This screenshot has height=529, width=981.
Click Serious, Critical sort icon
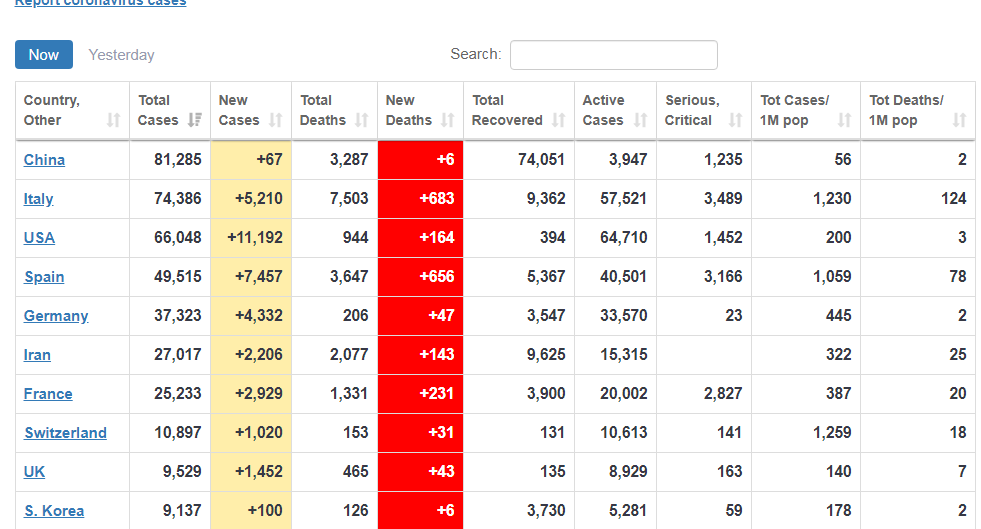point(736,120)
